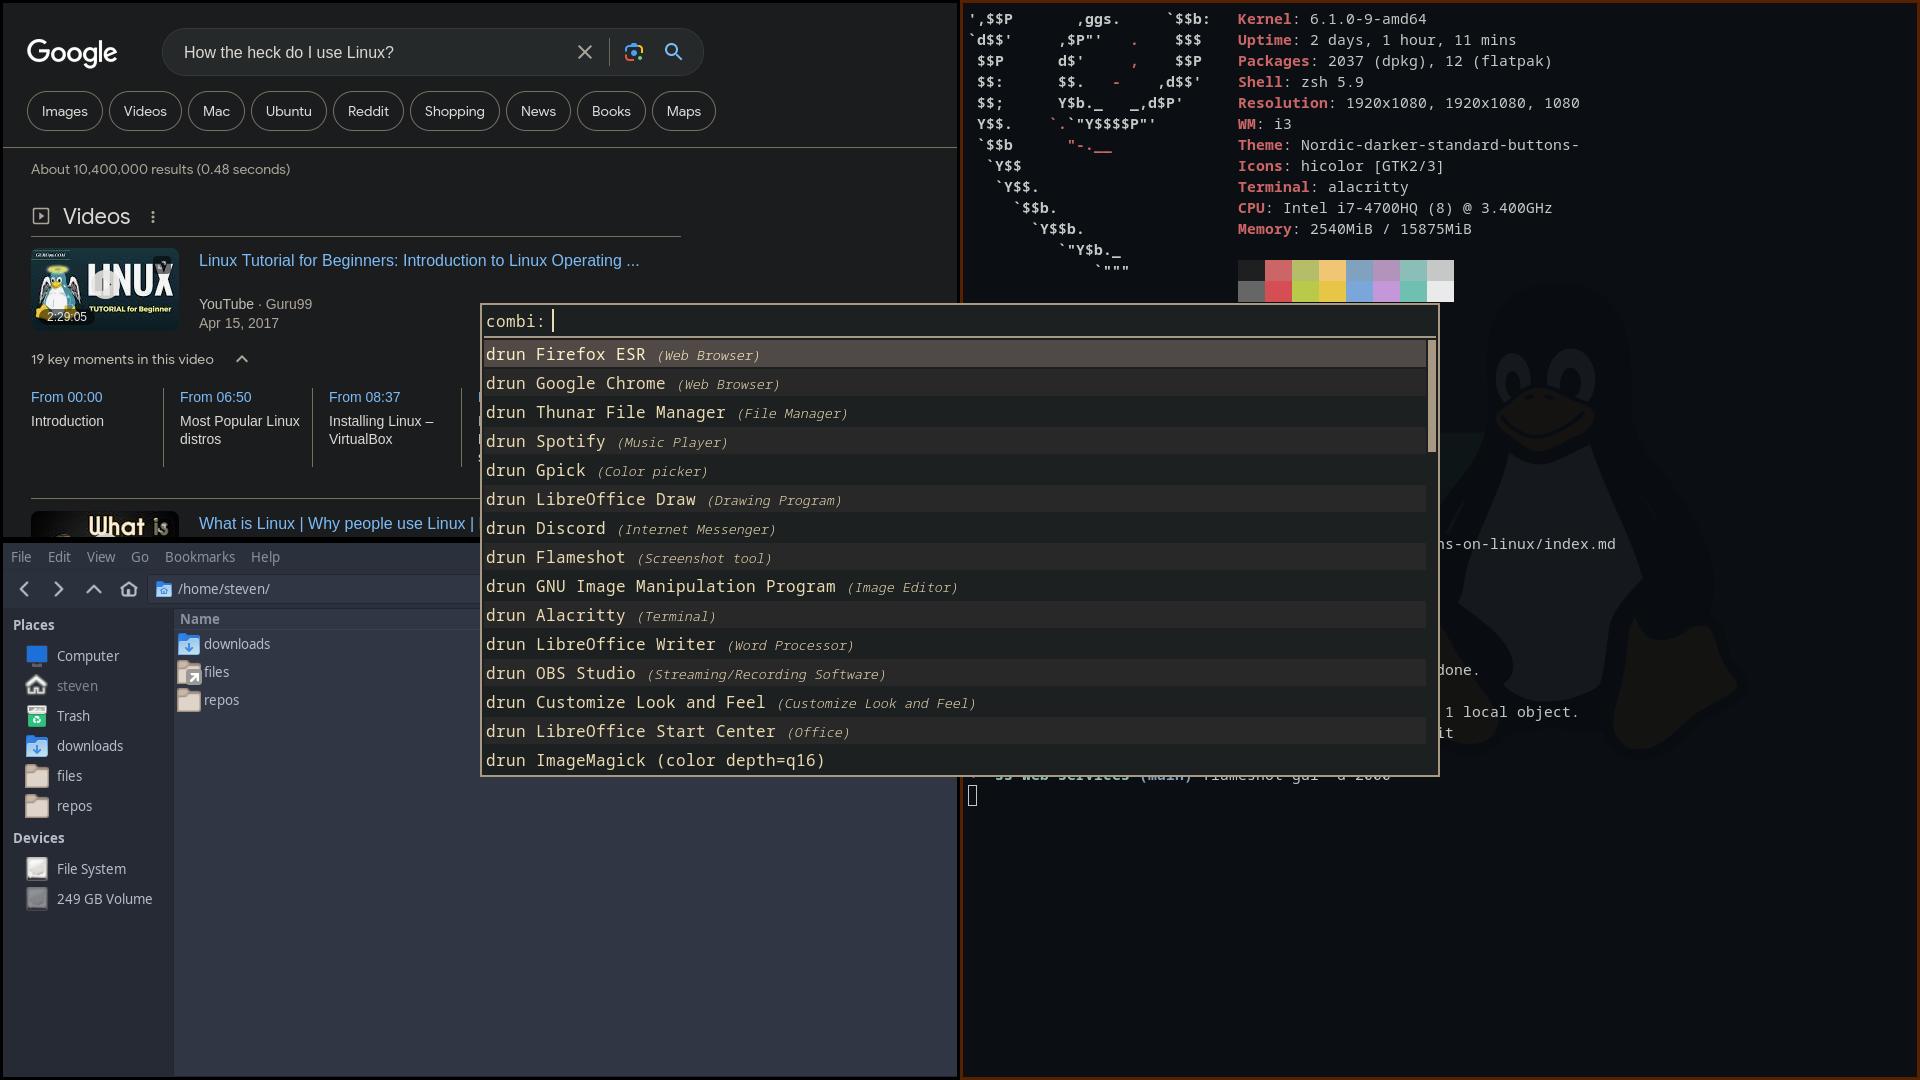The image size is (1920, 1080).
Task: Click repos folder in sidebar
Action: click(x=73, y=804)
